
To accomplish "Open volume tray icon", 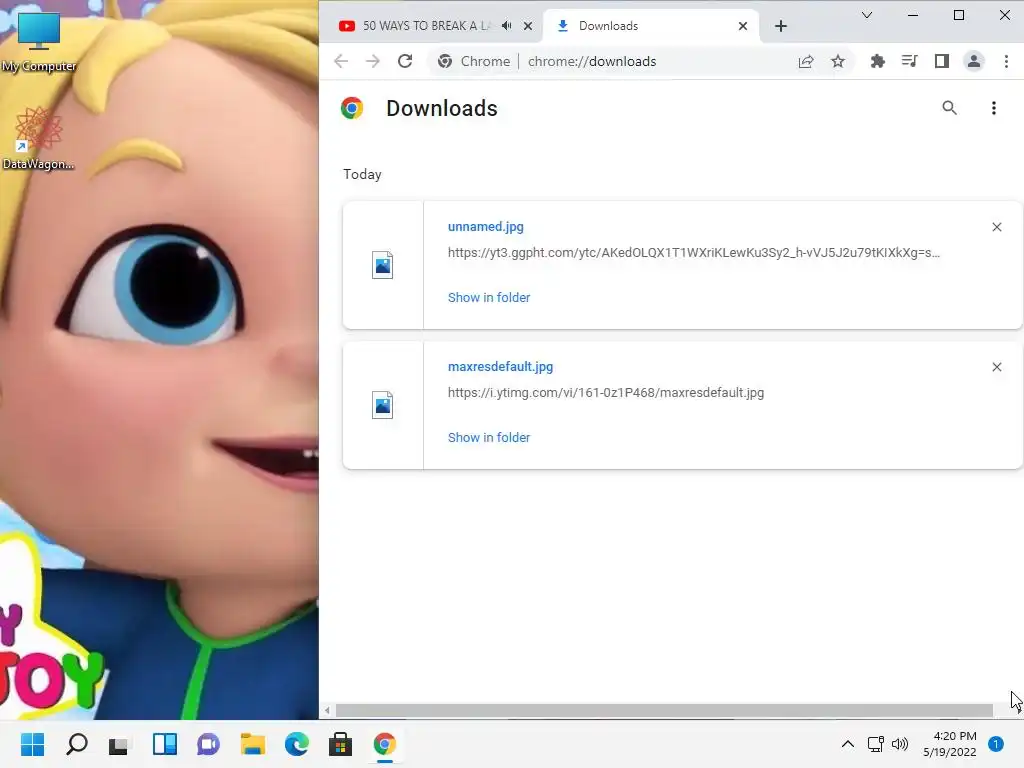I will (x=900, y=744).
